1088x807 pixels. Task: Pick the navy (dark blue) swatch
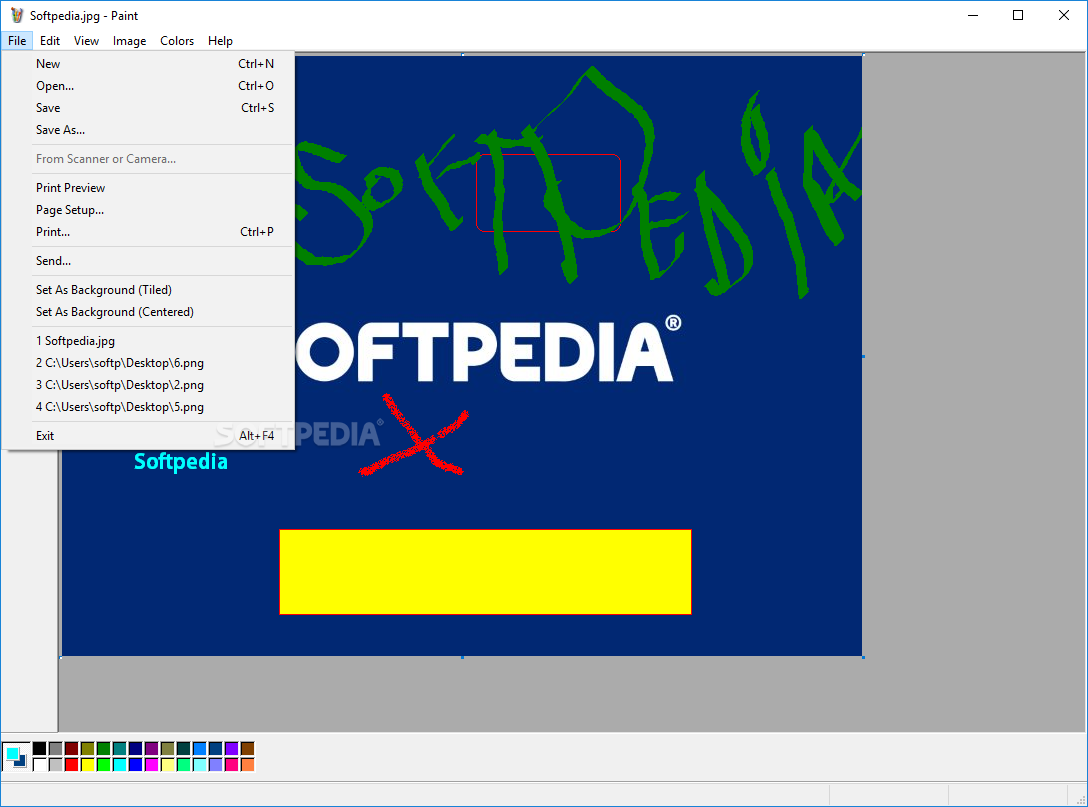point(135,748)
